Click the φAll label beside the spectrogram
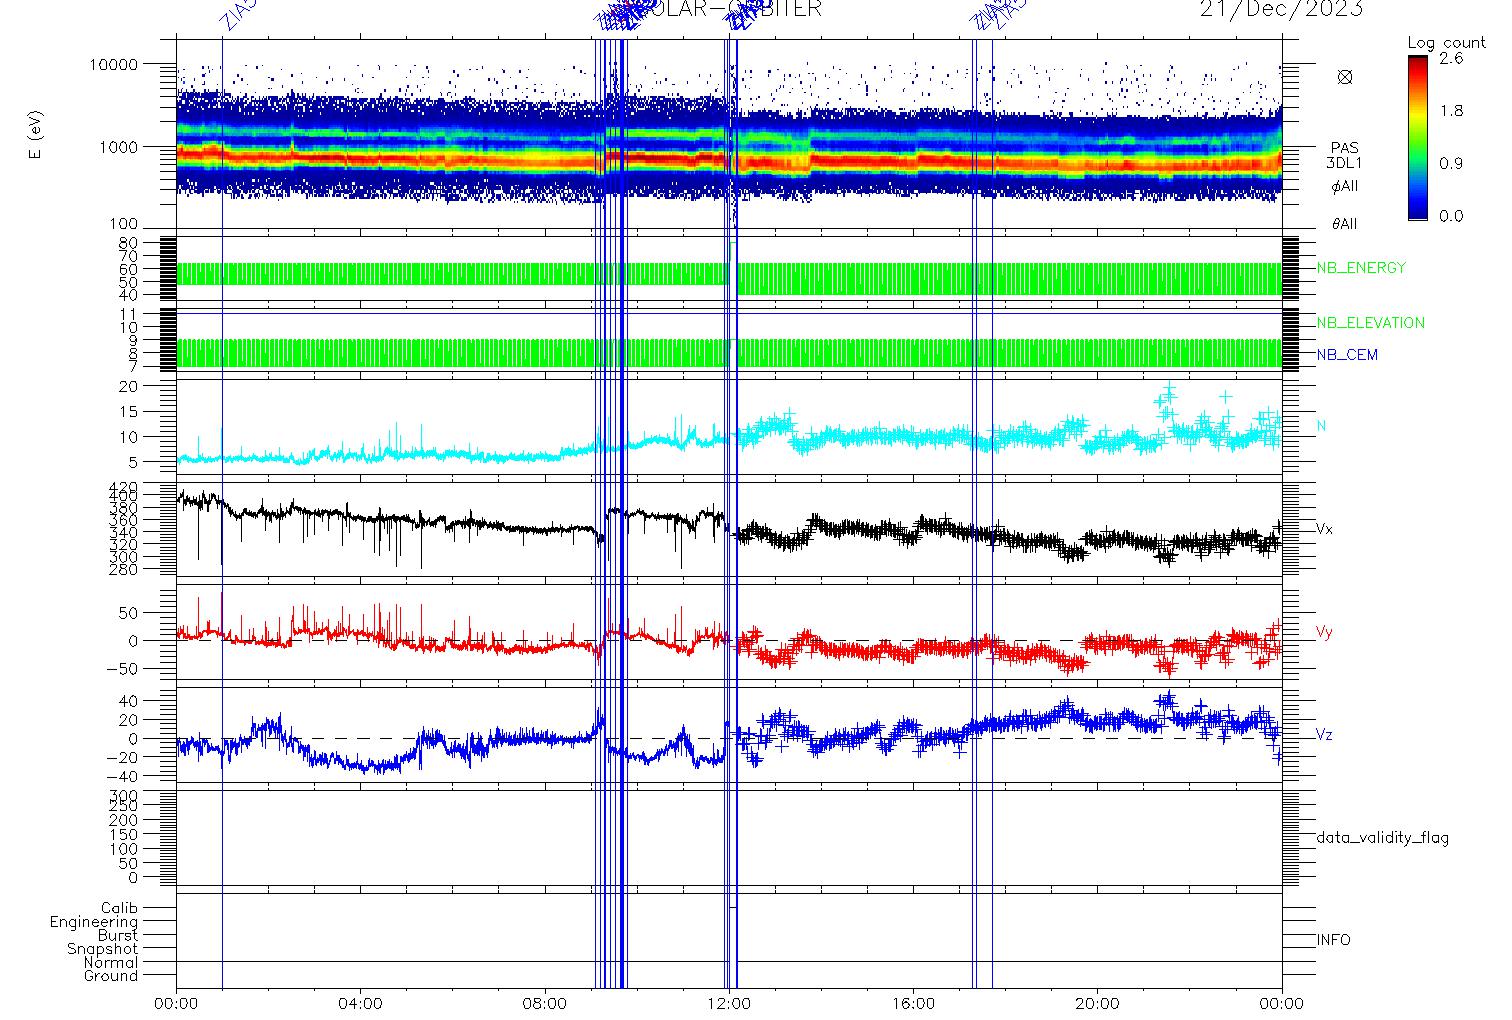1512x1020 pixels. (x=1345, y=186)
